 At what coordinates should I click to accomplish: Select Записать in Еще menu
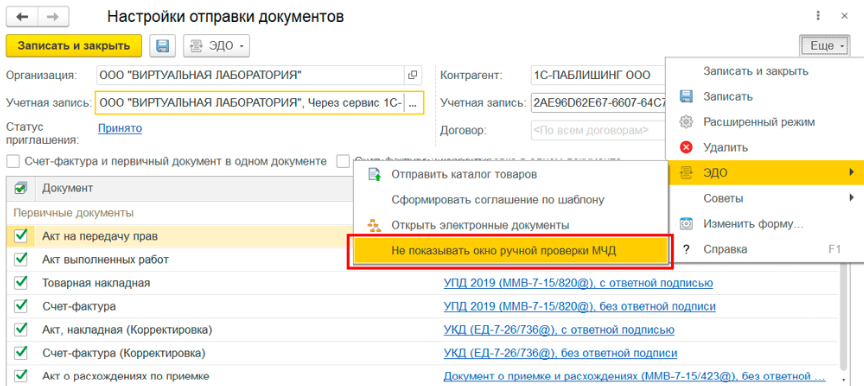click(x=728, y=96)
